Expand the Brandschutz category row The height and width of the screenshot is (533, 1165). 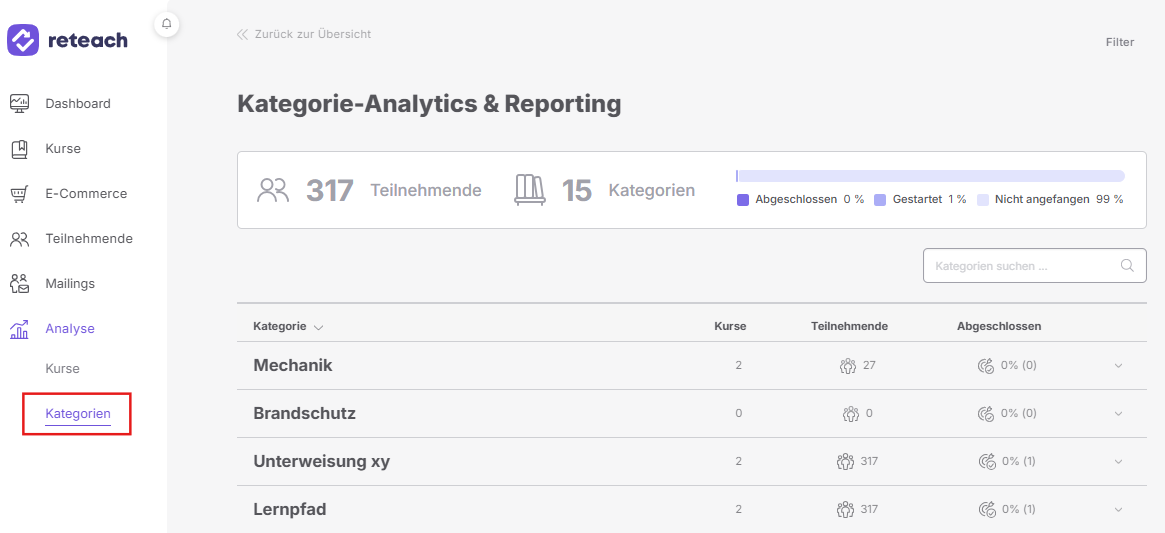[1119, 413]
